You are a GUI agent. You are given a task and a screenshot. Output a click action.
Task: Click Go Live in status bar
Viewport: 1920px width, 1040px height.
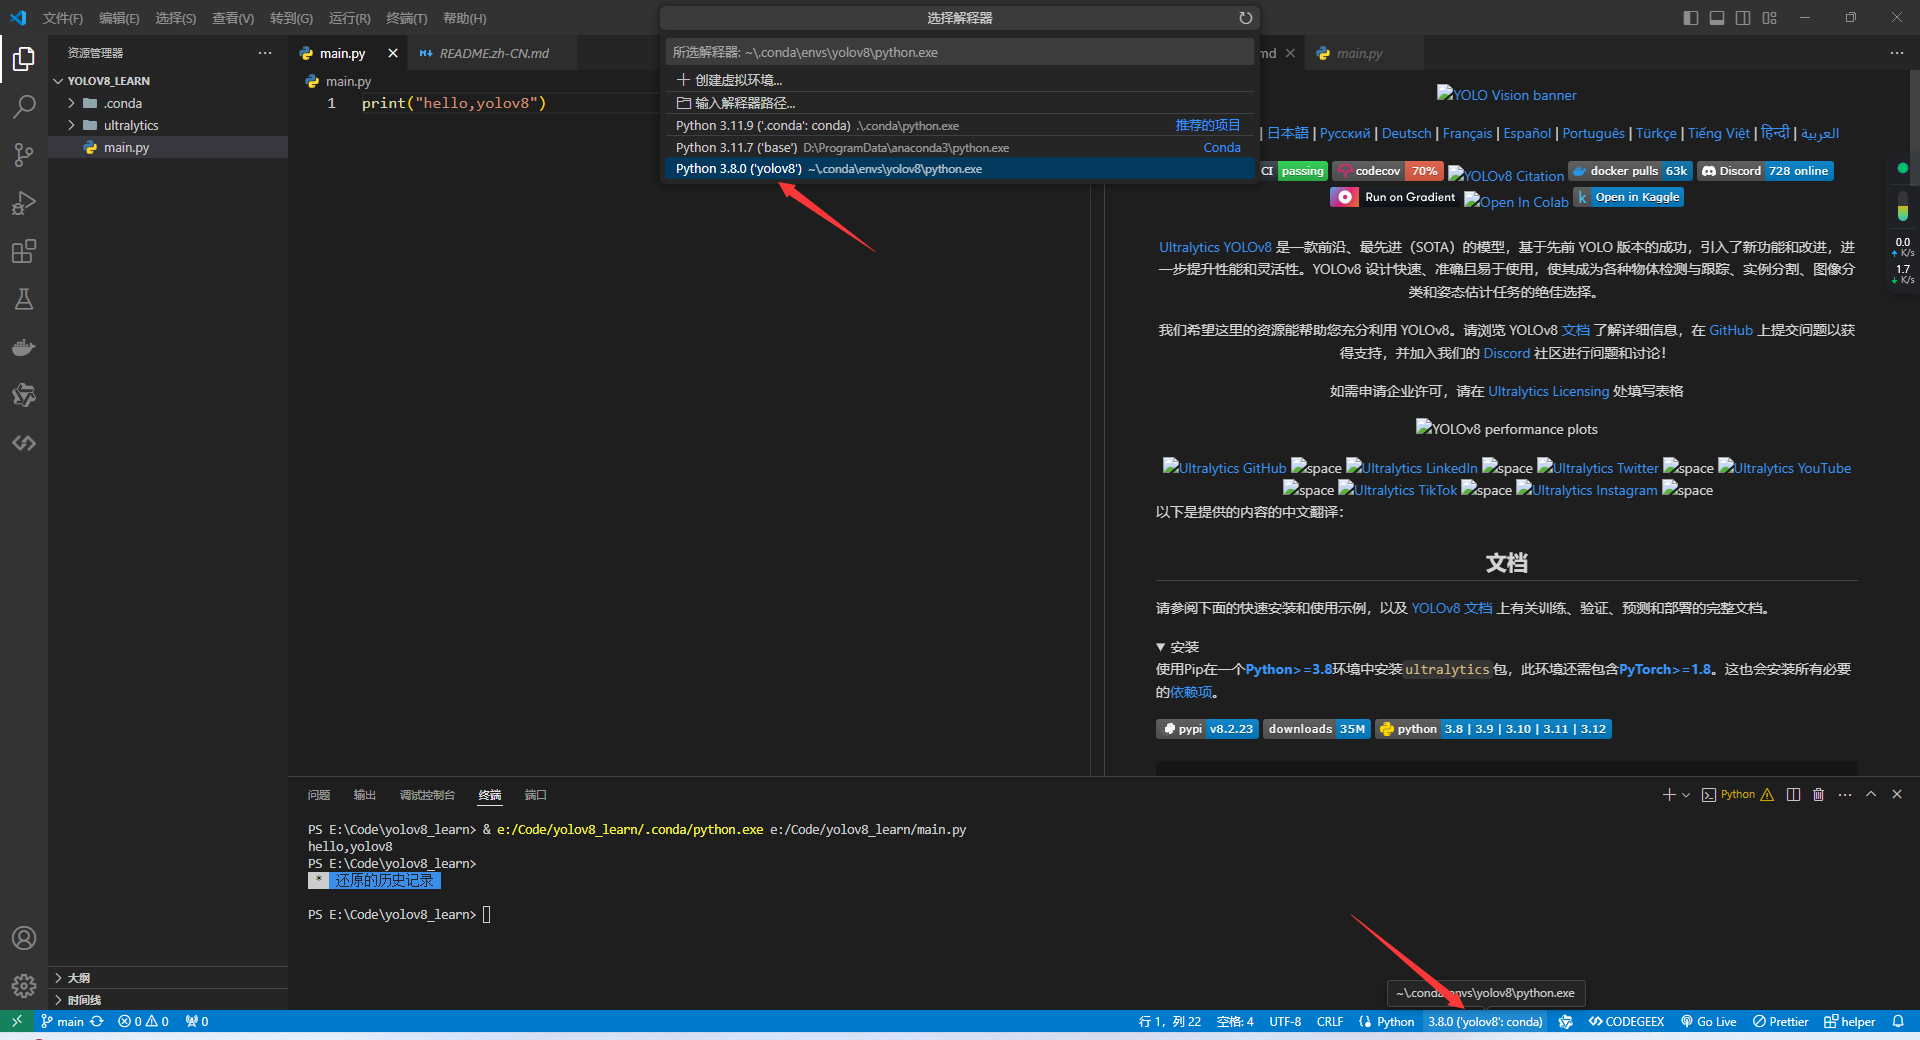1708,1021
